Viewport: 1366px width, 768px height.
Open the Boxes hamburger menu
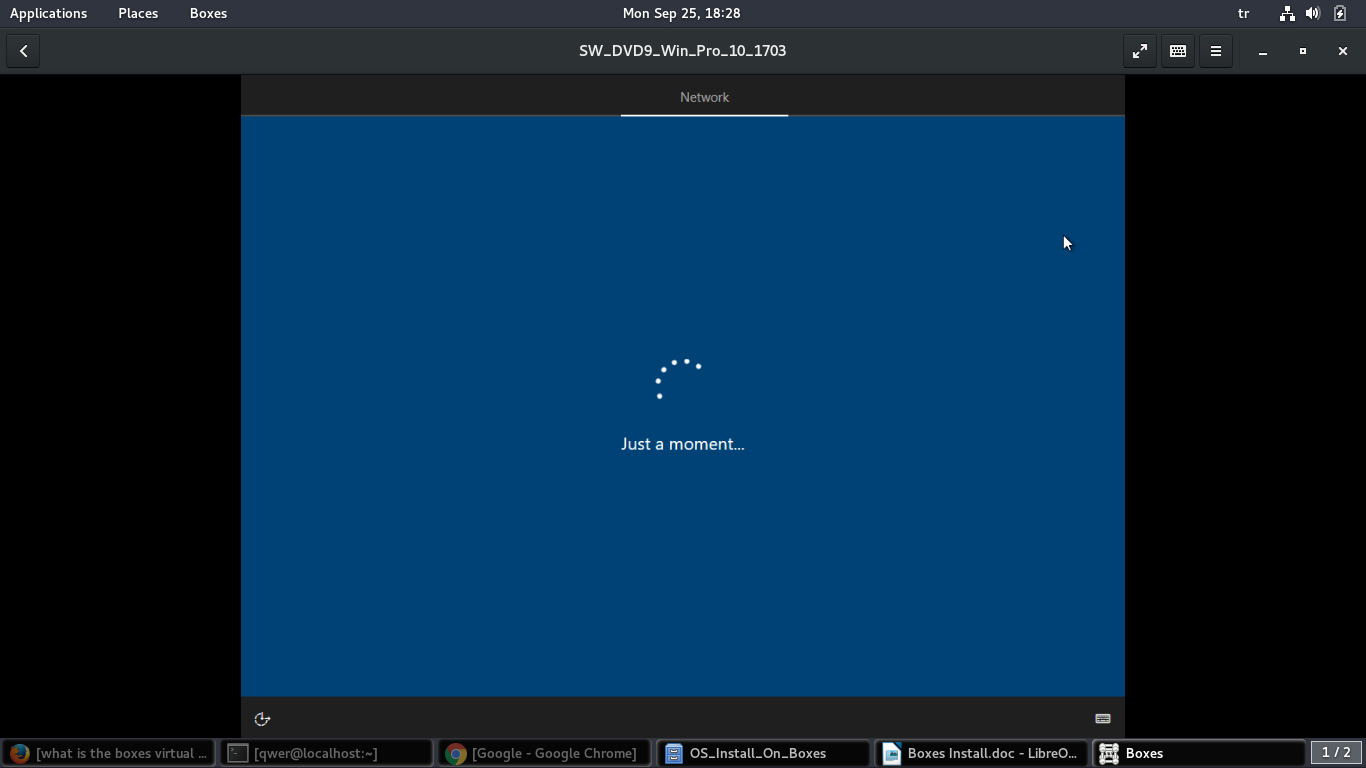click(x=1216, y=51)
